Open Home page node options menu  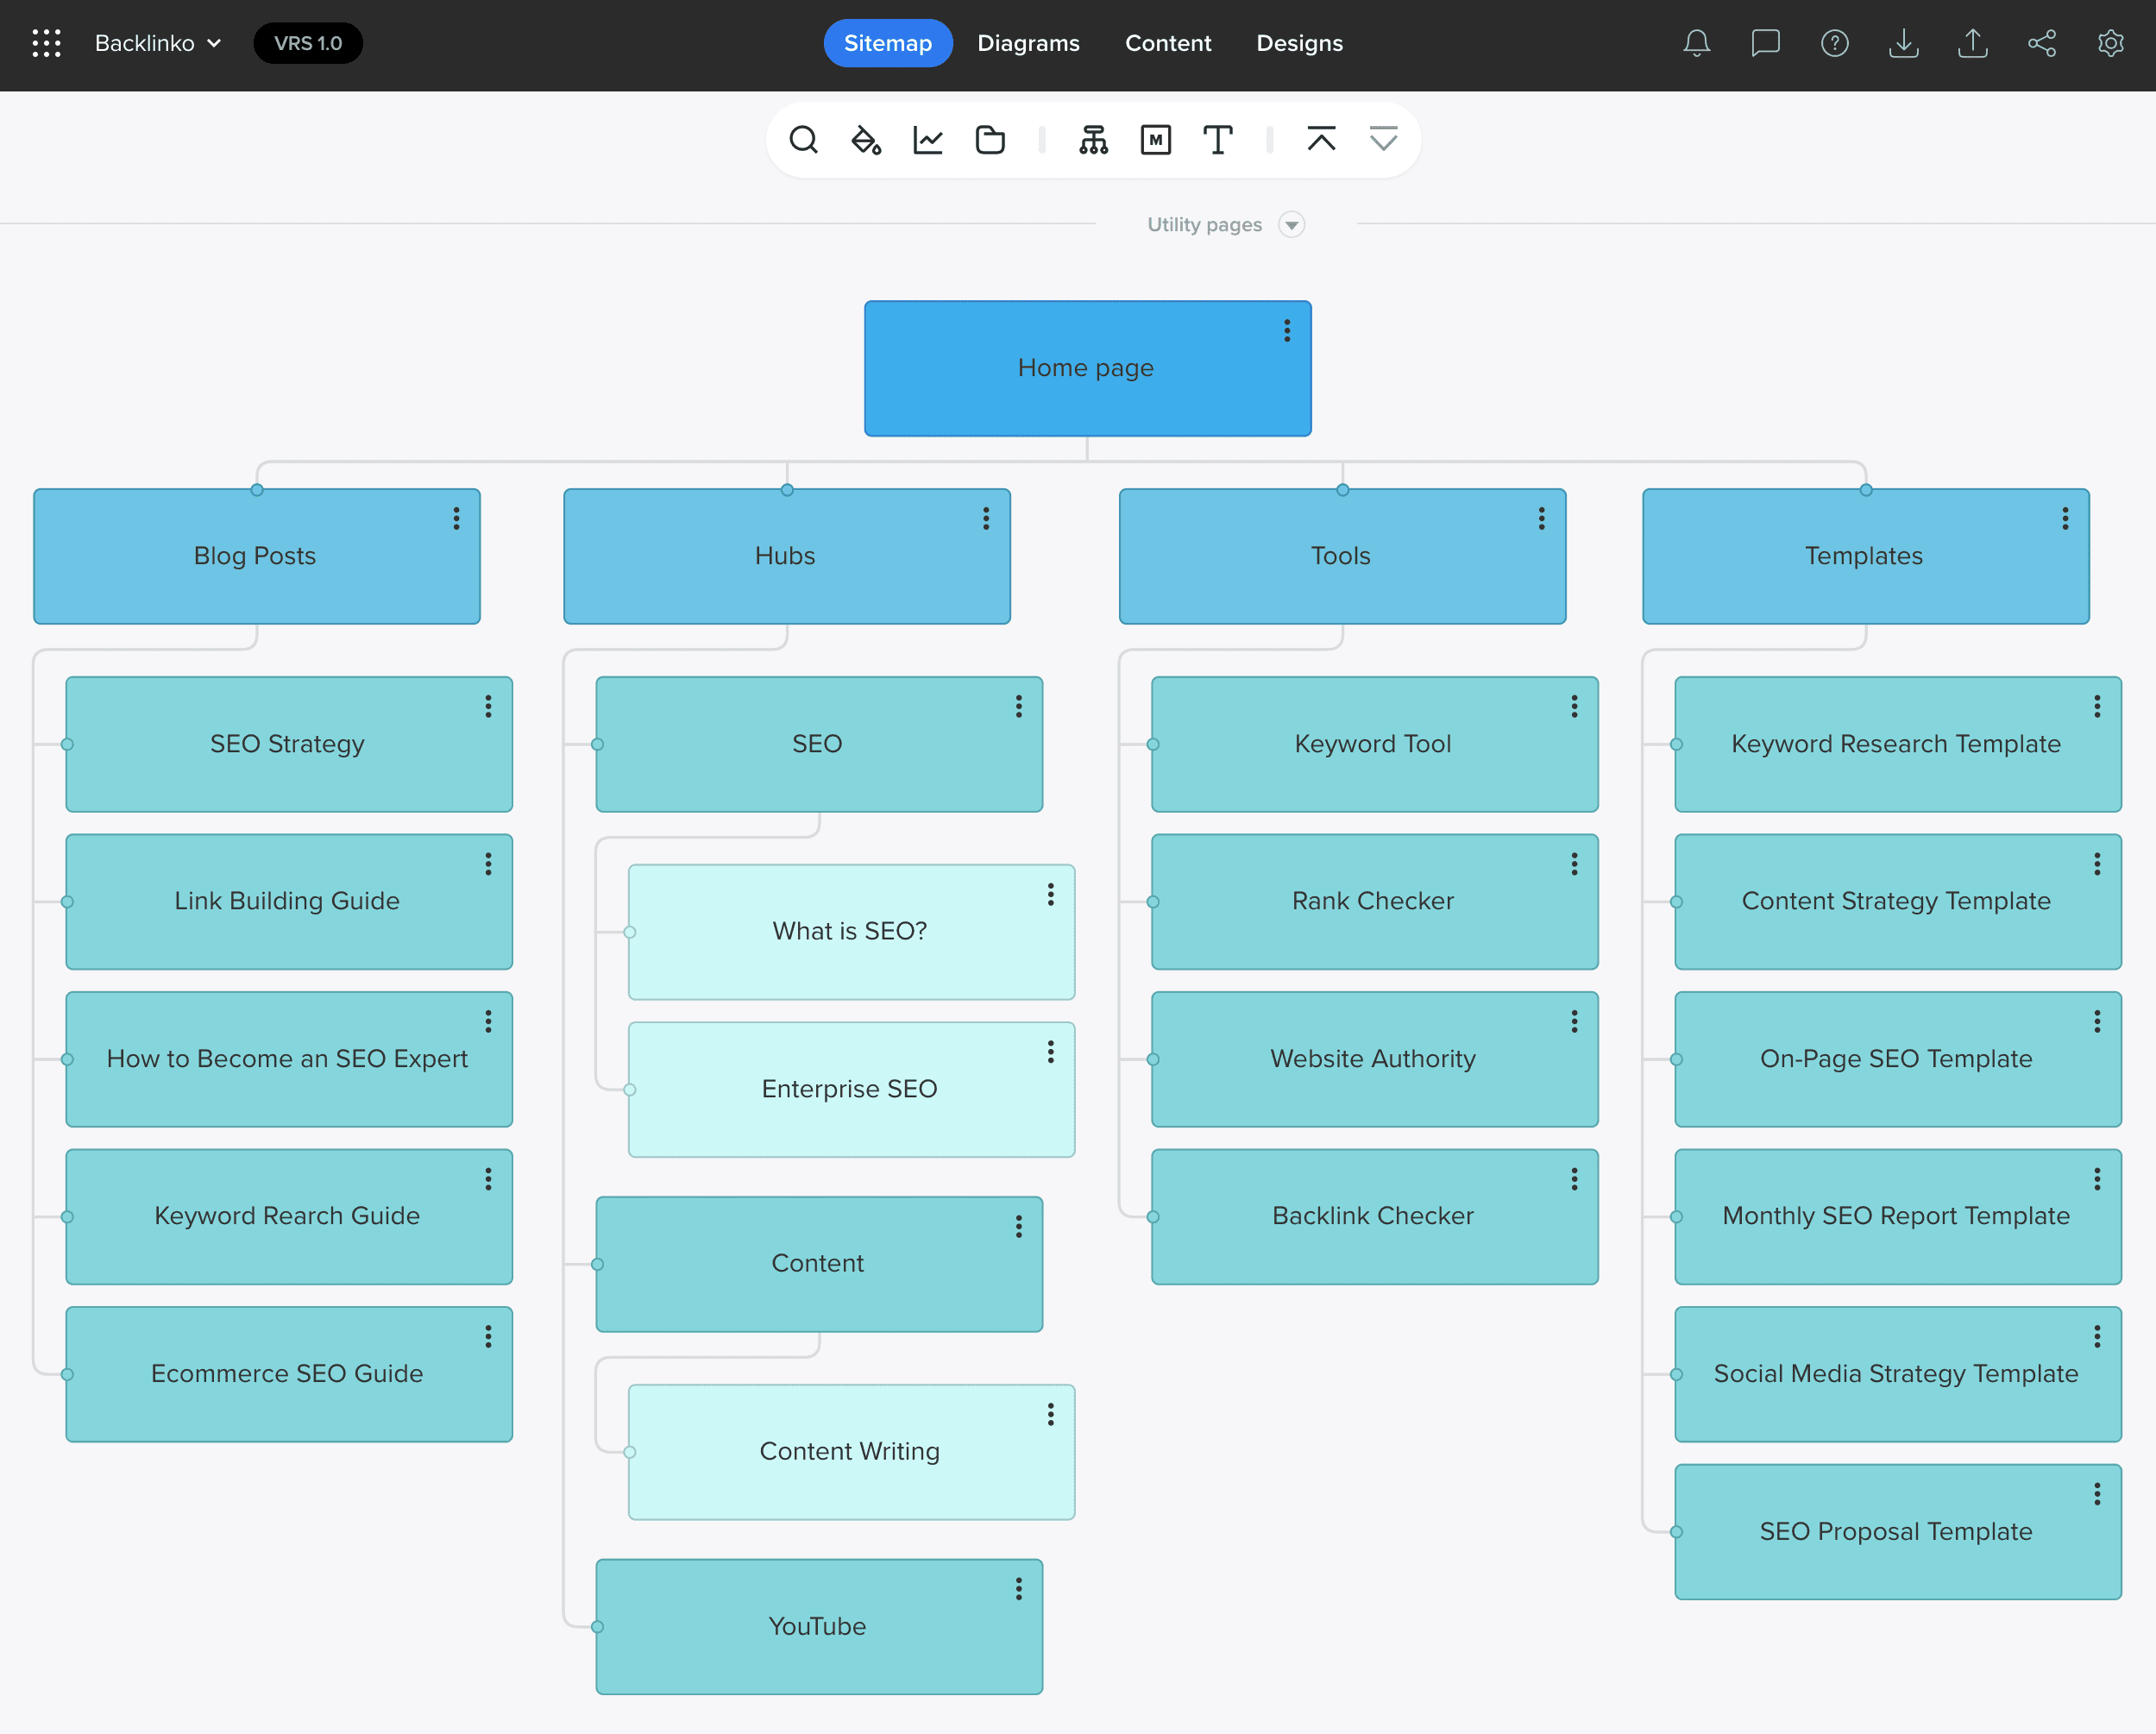[1287, 330]
